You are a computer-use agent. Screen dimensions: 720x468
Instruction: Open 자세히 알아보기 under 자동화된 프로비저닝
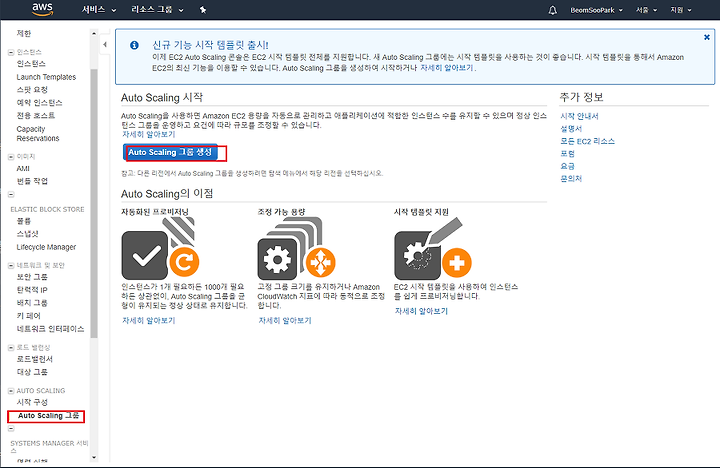point(148,320)
